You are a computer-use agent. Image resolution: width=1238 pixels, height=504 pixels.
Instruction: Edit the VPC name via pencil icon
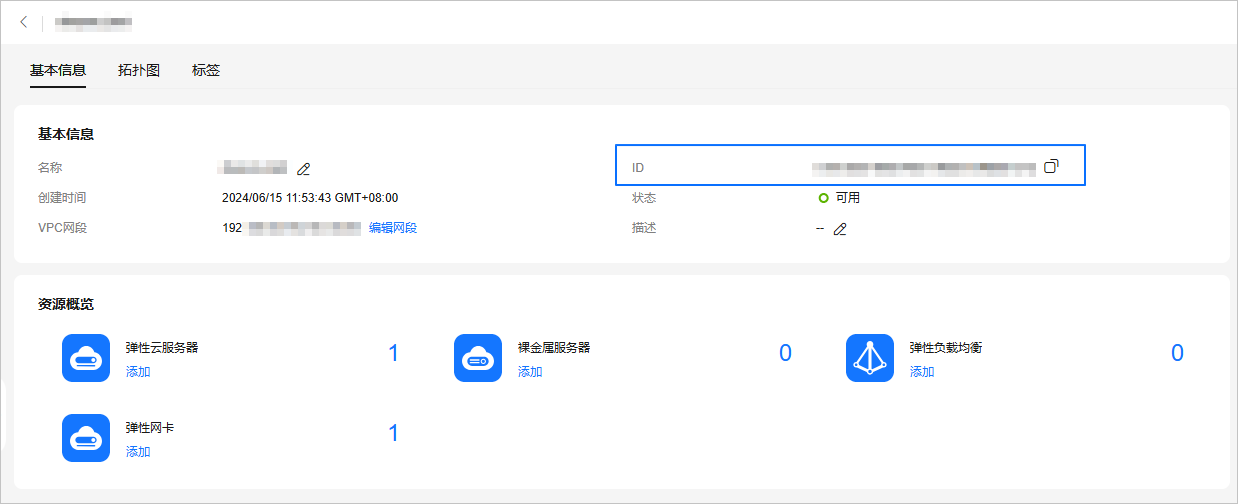303,169
